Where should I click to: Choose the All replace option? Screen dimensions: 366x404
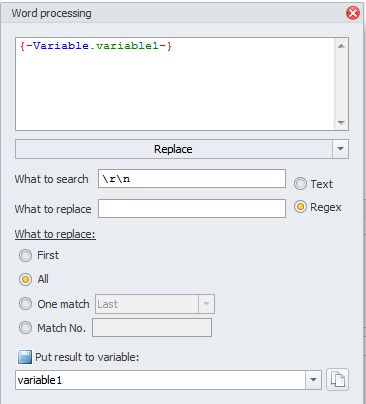pyautogui.click(x=25, y=279)
